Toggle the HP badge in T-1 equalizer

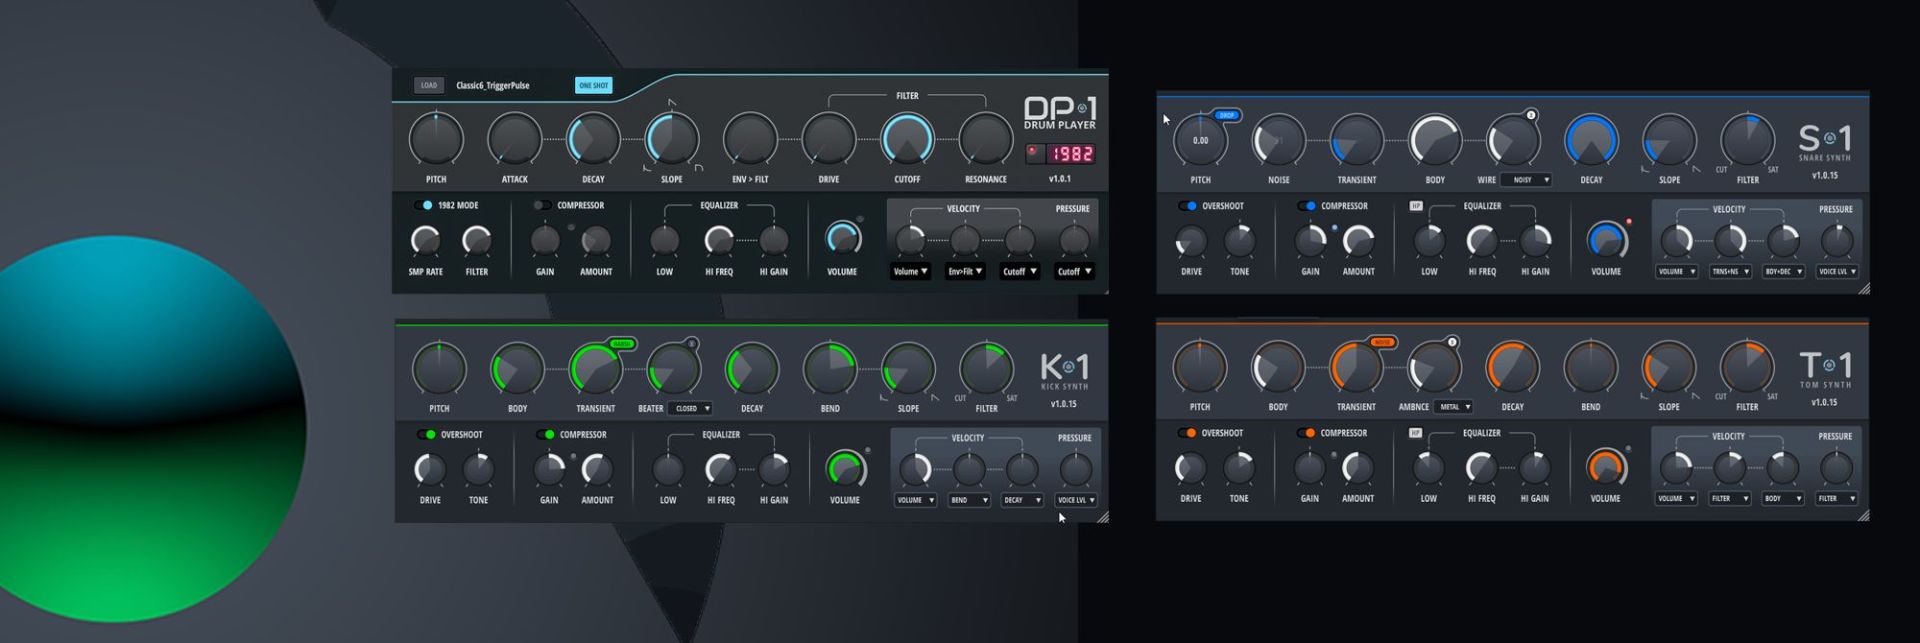(1415, 433)
